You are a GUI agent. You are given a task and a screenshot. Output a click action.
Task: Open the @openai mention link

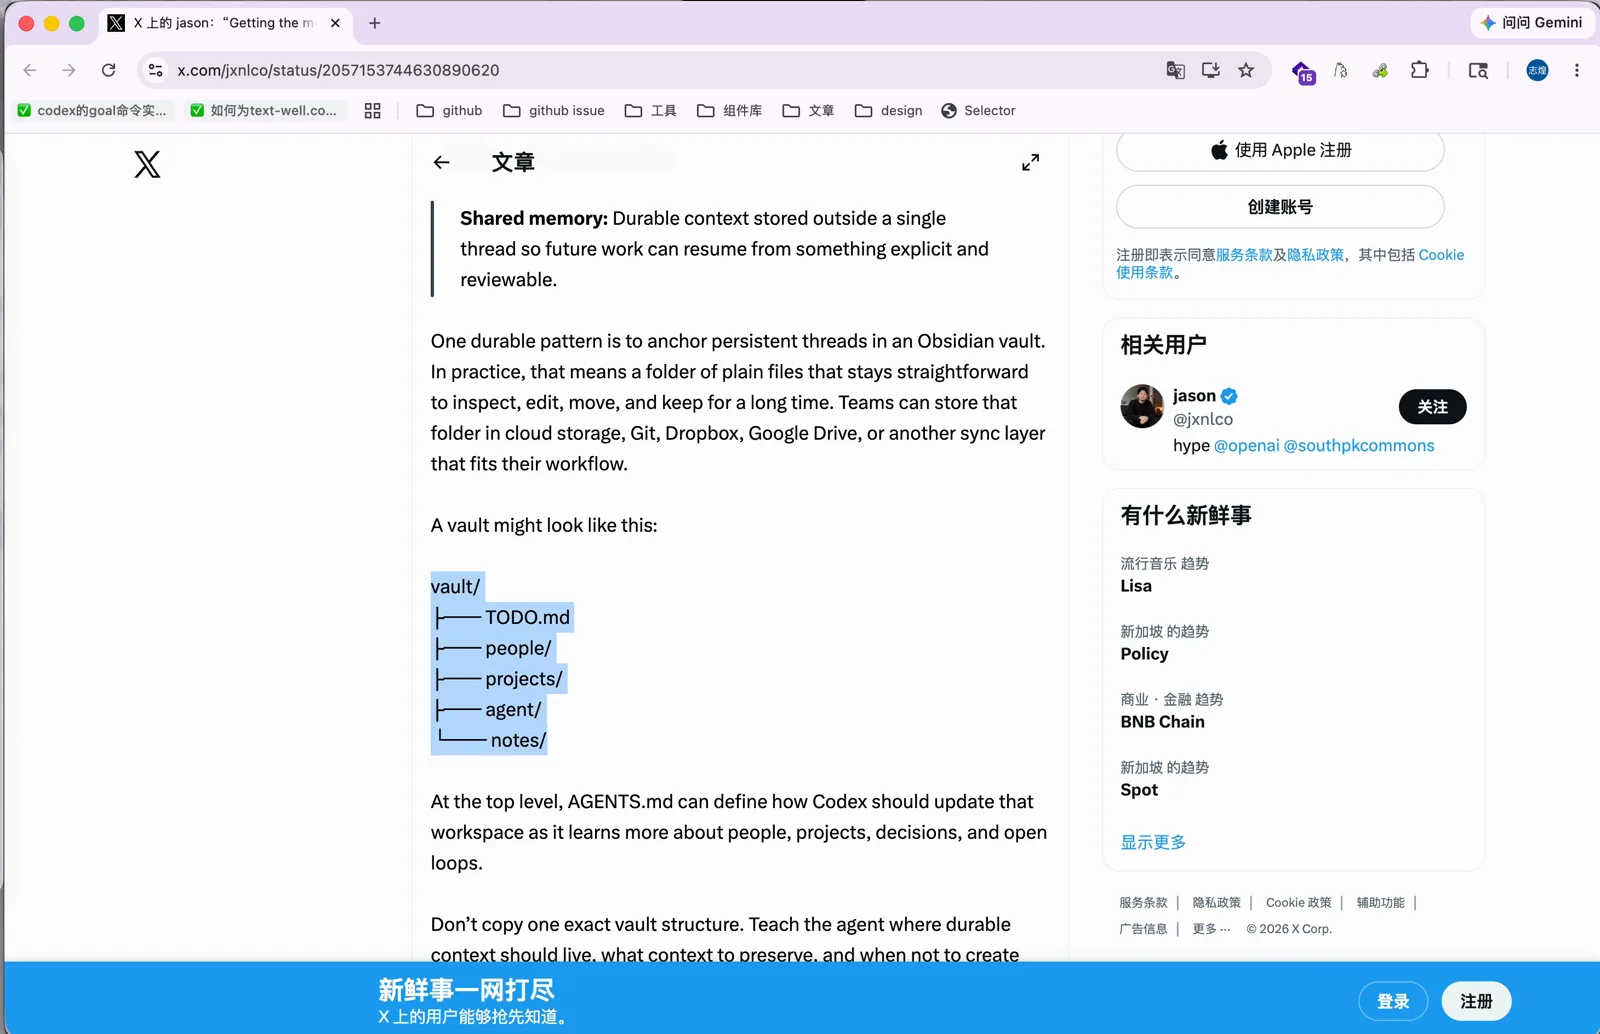tap(1246, 446)
